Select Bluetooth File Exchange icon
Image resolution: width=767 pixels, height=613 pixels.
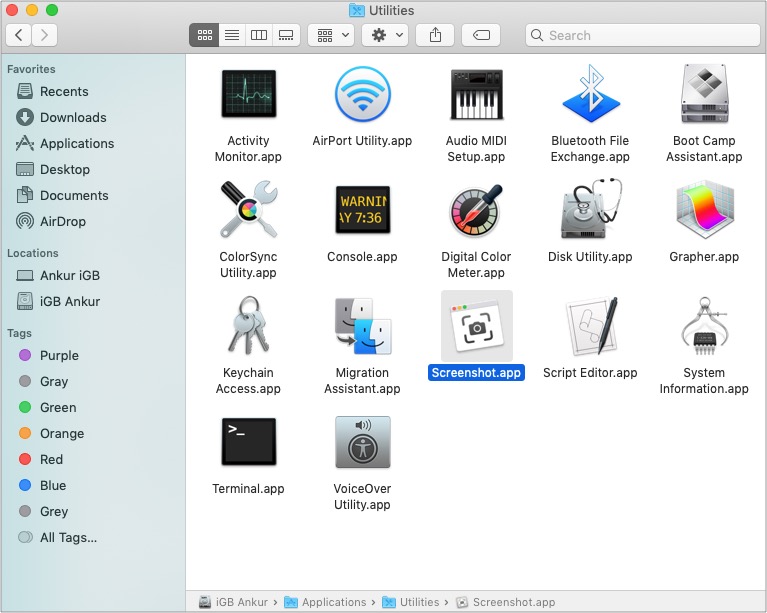(x=590, y=95)
